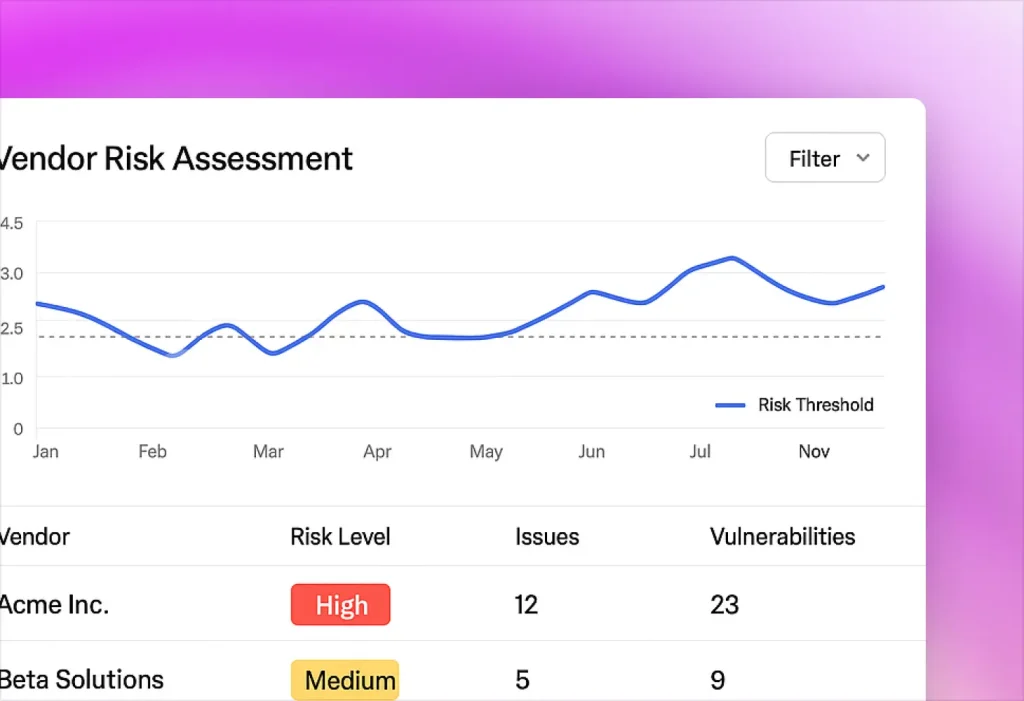1024x701 pixels.
Task: Sort by the Issues column header
Action: pyautogui.click(x=547, y=536)
